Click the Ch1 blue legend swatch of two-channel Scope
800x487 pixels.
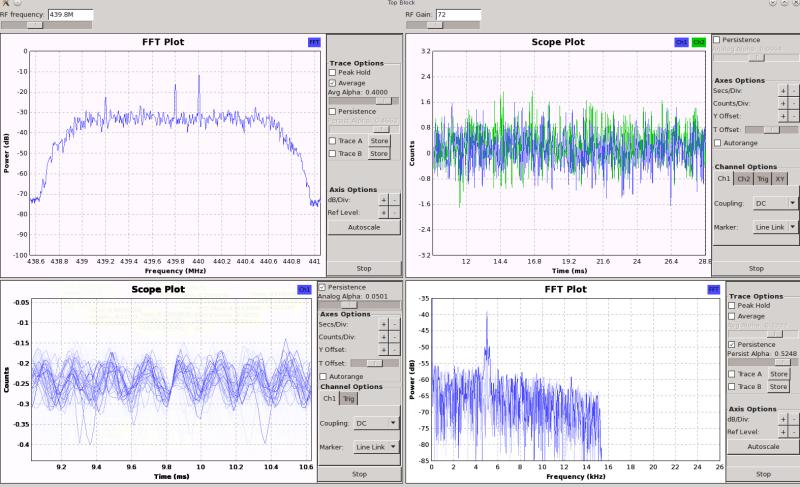pyautogui.click(x=681, y=42)
